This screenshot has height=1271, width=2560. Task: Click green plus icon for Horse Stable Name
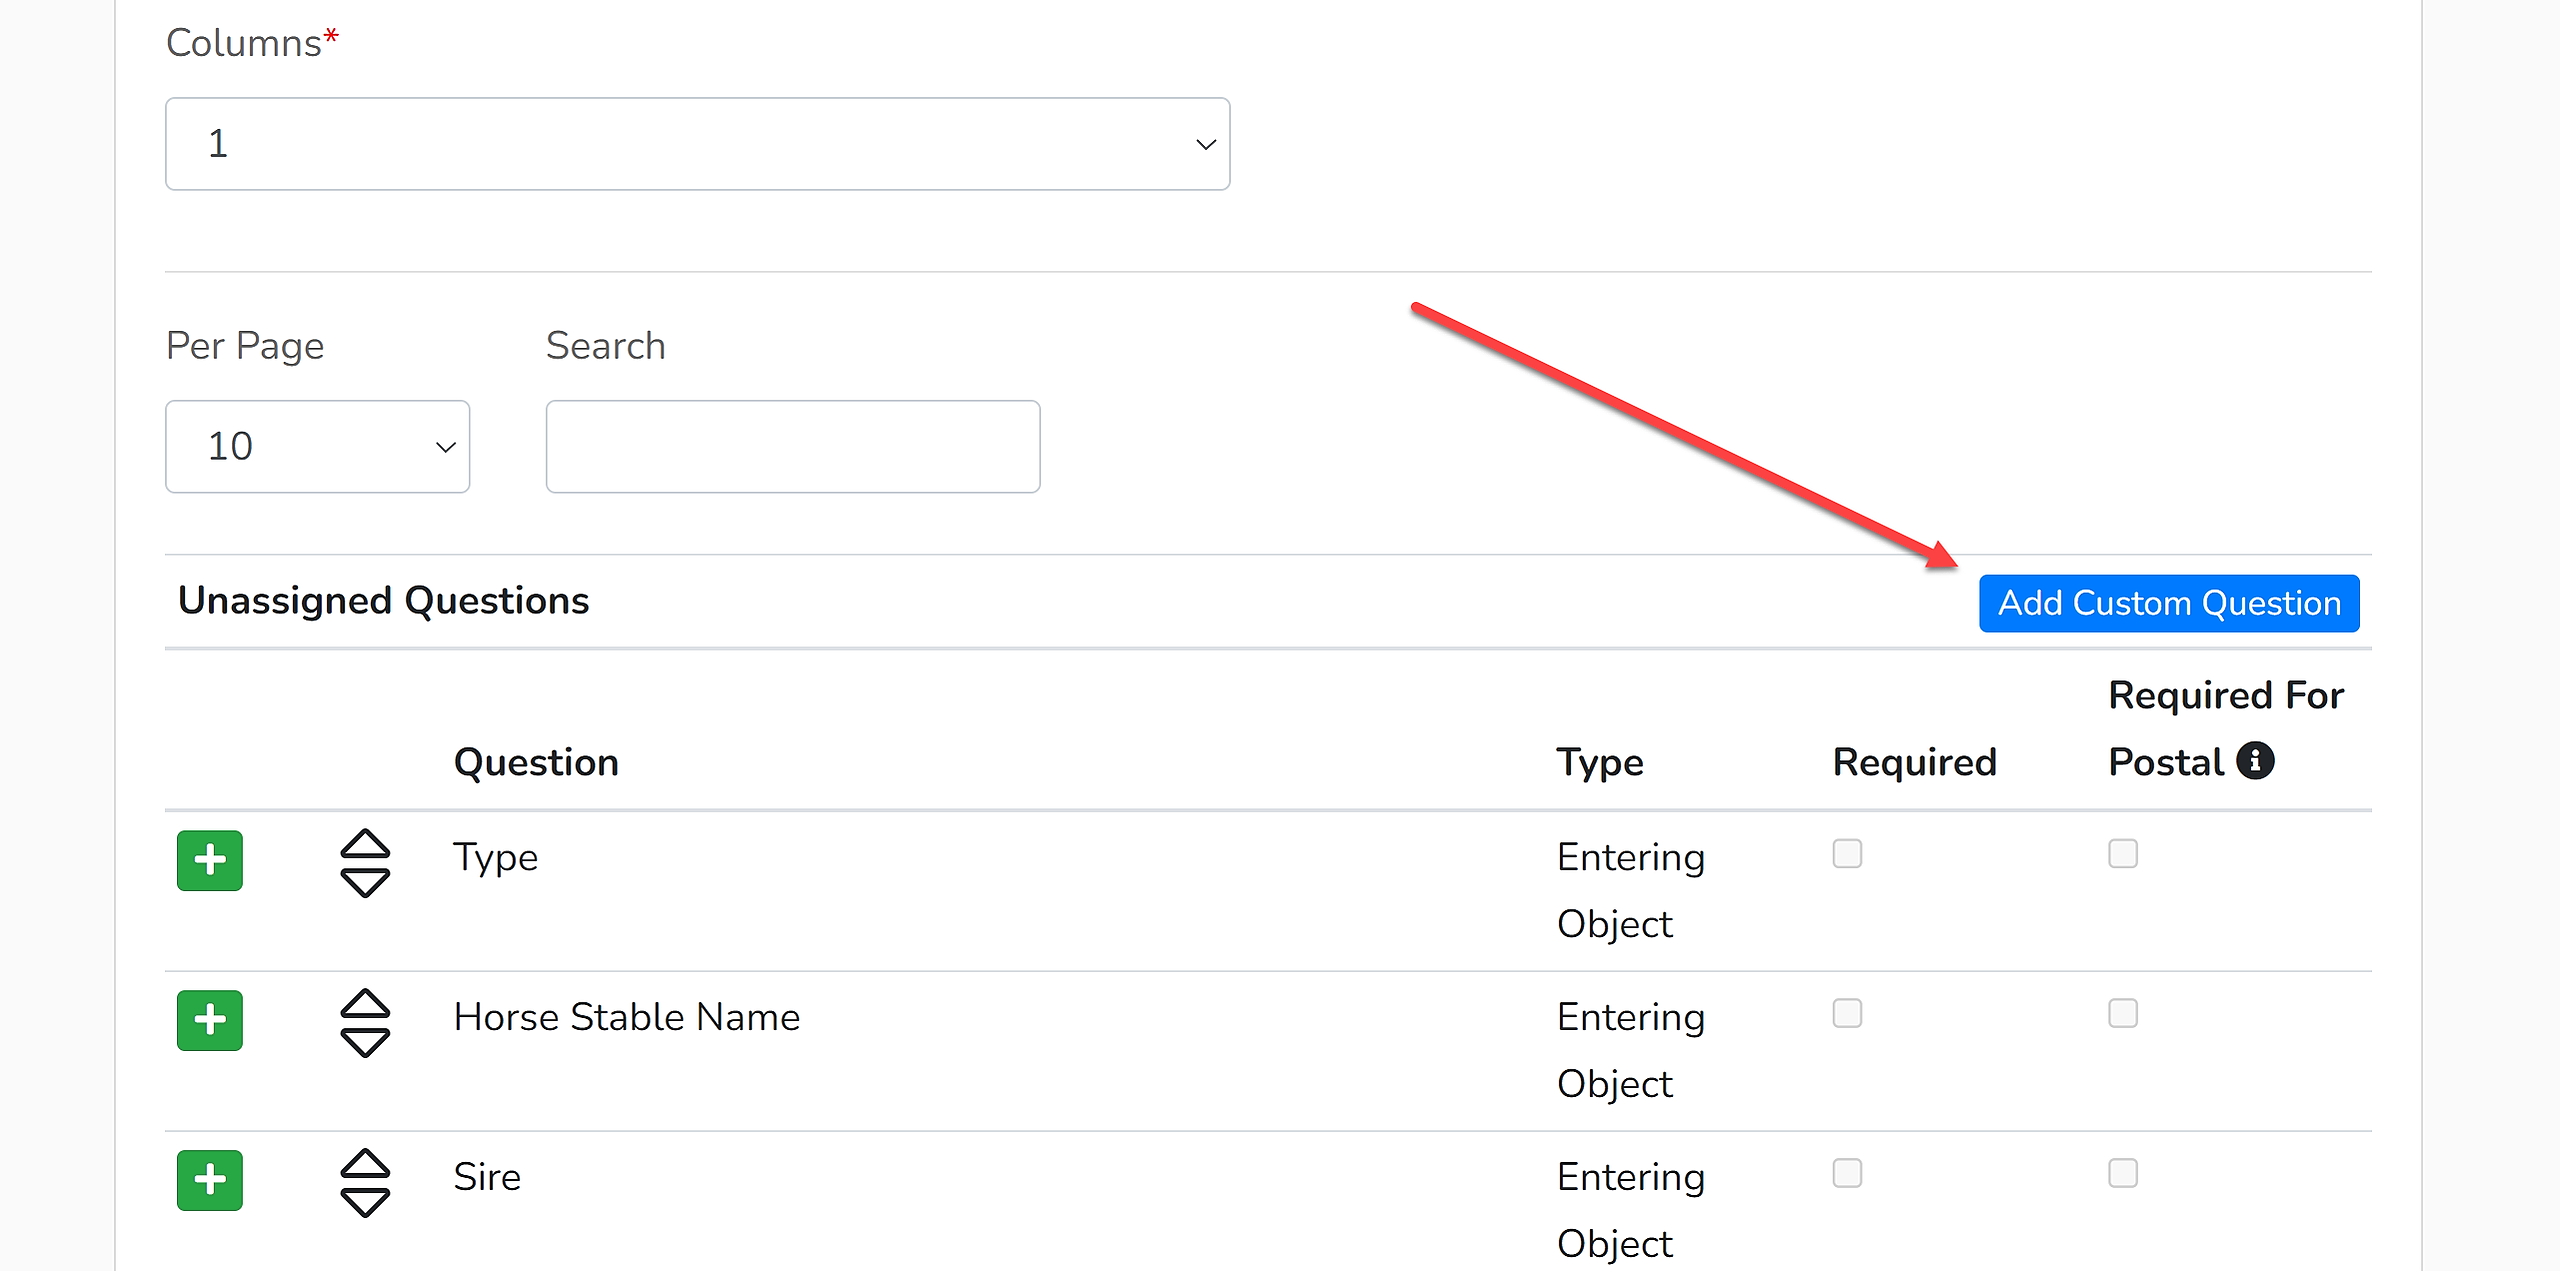click(x=209, y=1020)
